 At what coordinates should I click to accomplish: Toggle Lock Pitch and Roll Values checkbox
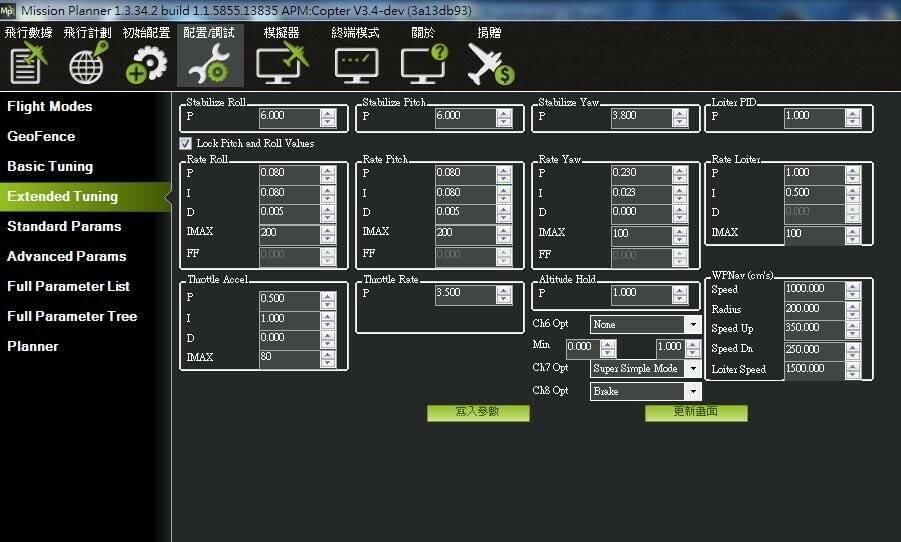click(x=185, y=143)
